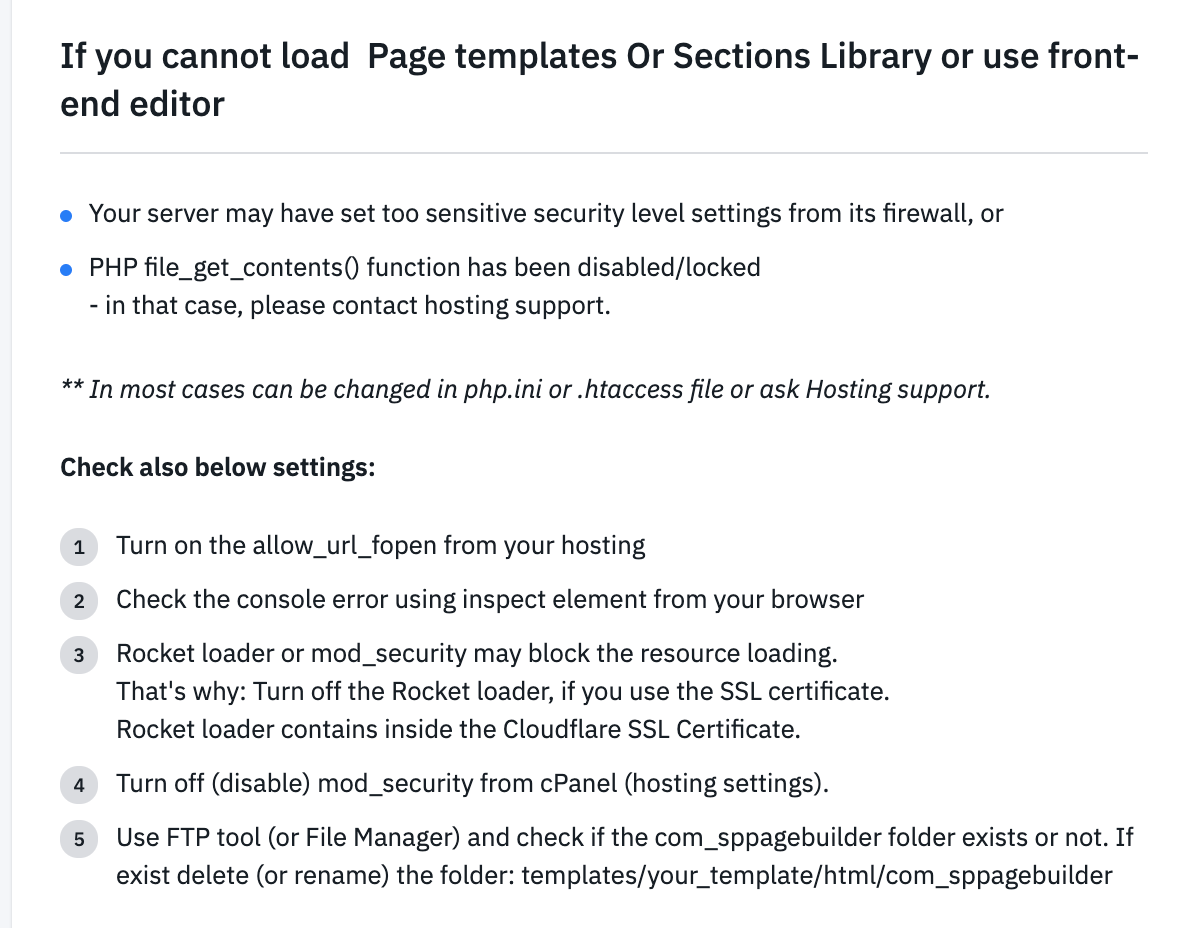This screenshot has height=928, width=1178.
Task: Click the page heading about Page templates
Action: click(598, 80)
